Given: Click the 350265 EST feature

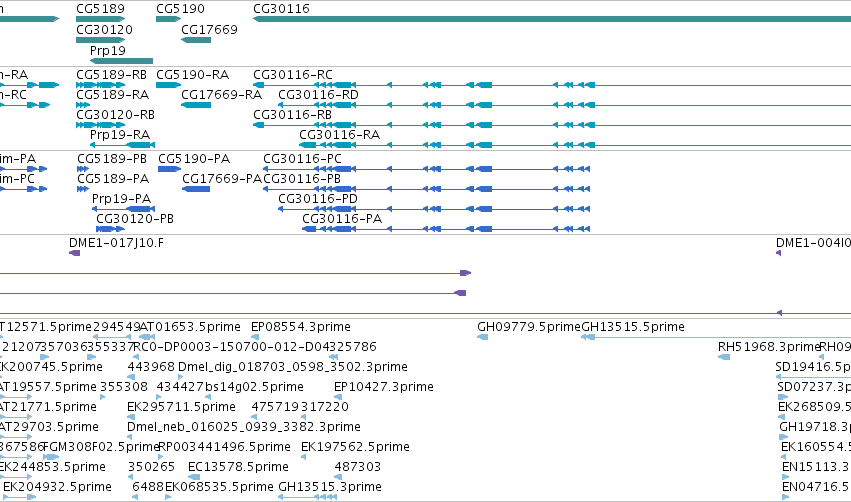Looking at the screenshot, I should point(131,477).
